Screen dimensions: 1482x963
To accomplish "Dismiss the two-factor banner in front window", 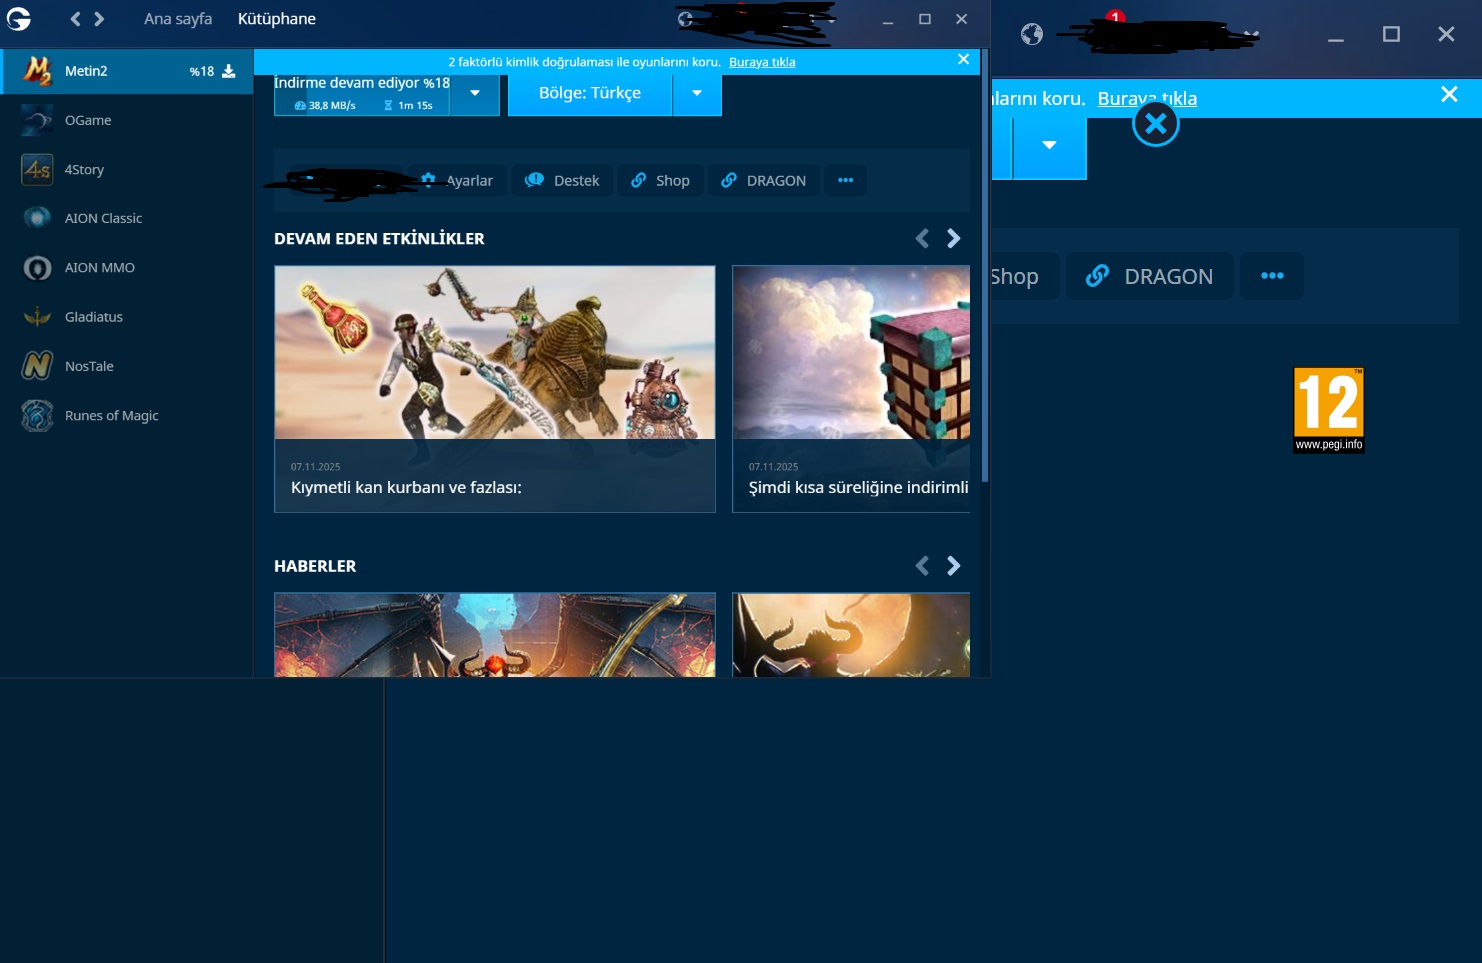I will (963, 60).
